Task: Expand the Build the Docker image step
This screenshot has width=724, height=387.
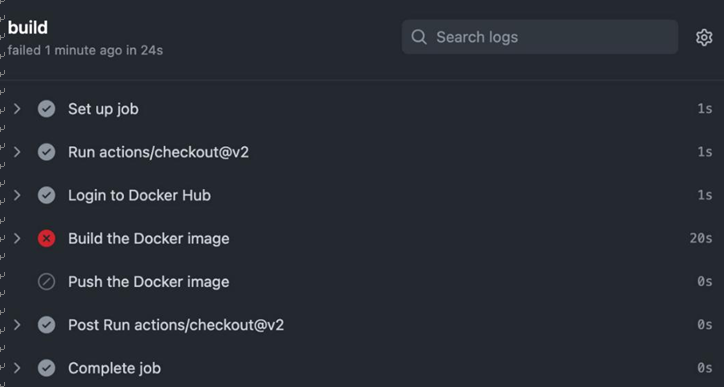Action: [17, 238]
